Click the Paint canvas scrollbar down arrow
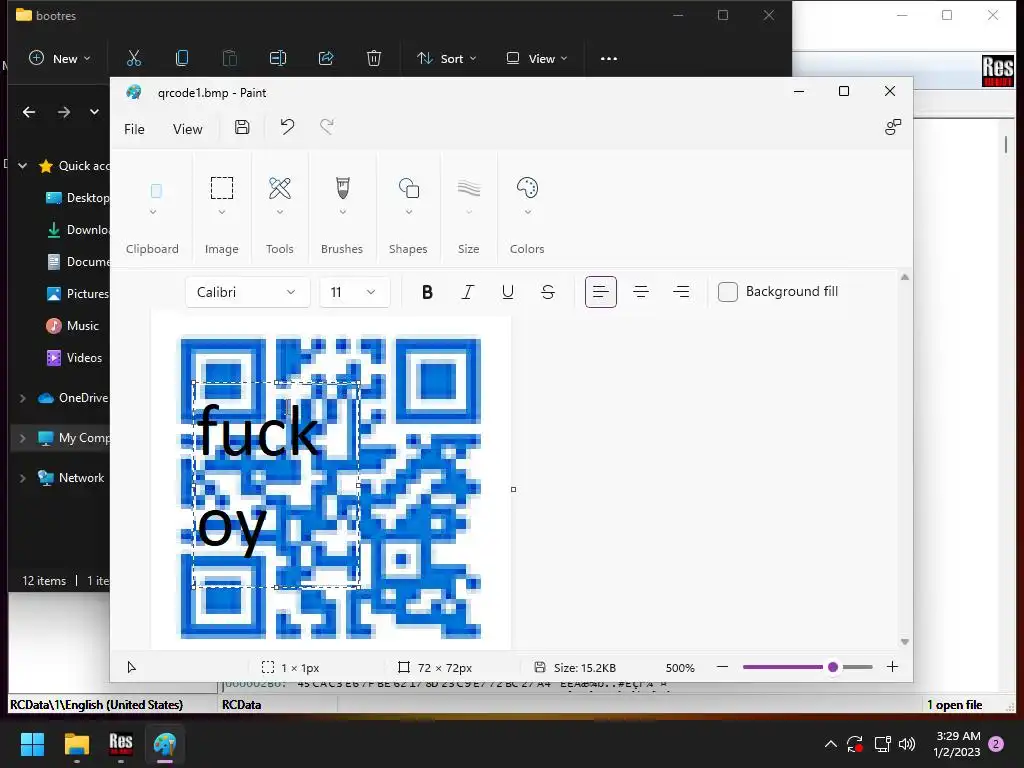This screenshot has height=768, width=1024. tap(904, 642)
